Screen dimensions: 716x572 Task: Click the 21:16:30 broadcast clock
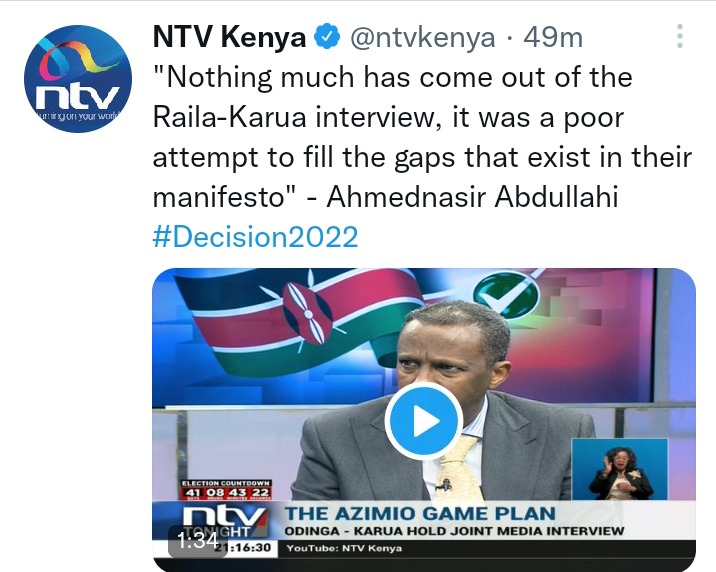249,547
